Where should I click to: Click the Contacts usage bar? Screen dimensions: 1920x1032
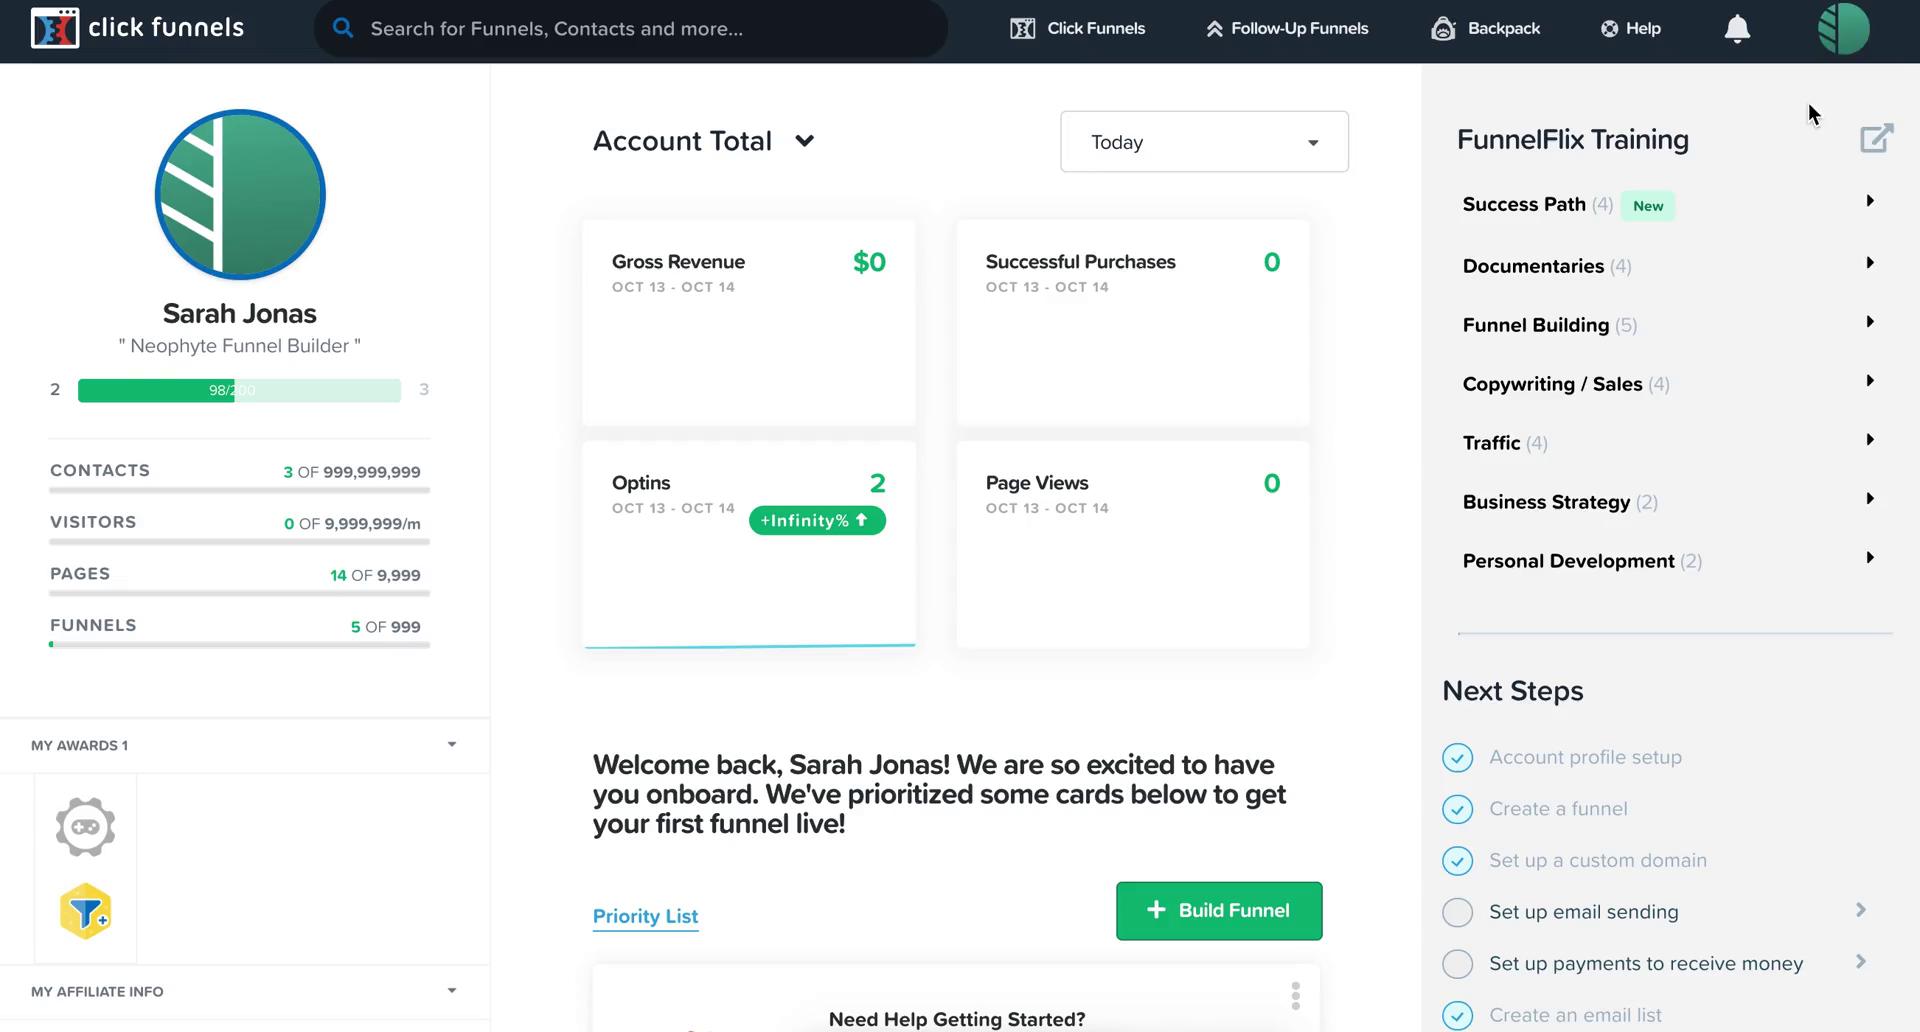(239, 490)
